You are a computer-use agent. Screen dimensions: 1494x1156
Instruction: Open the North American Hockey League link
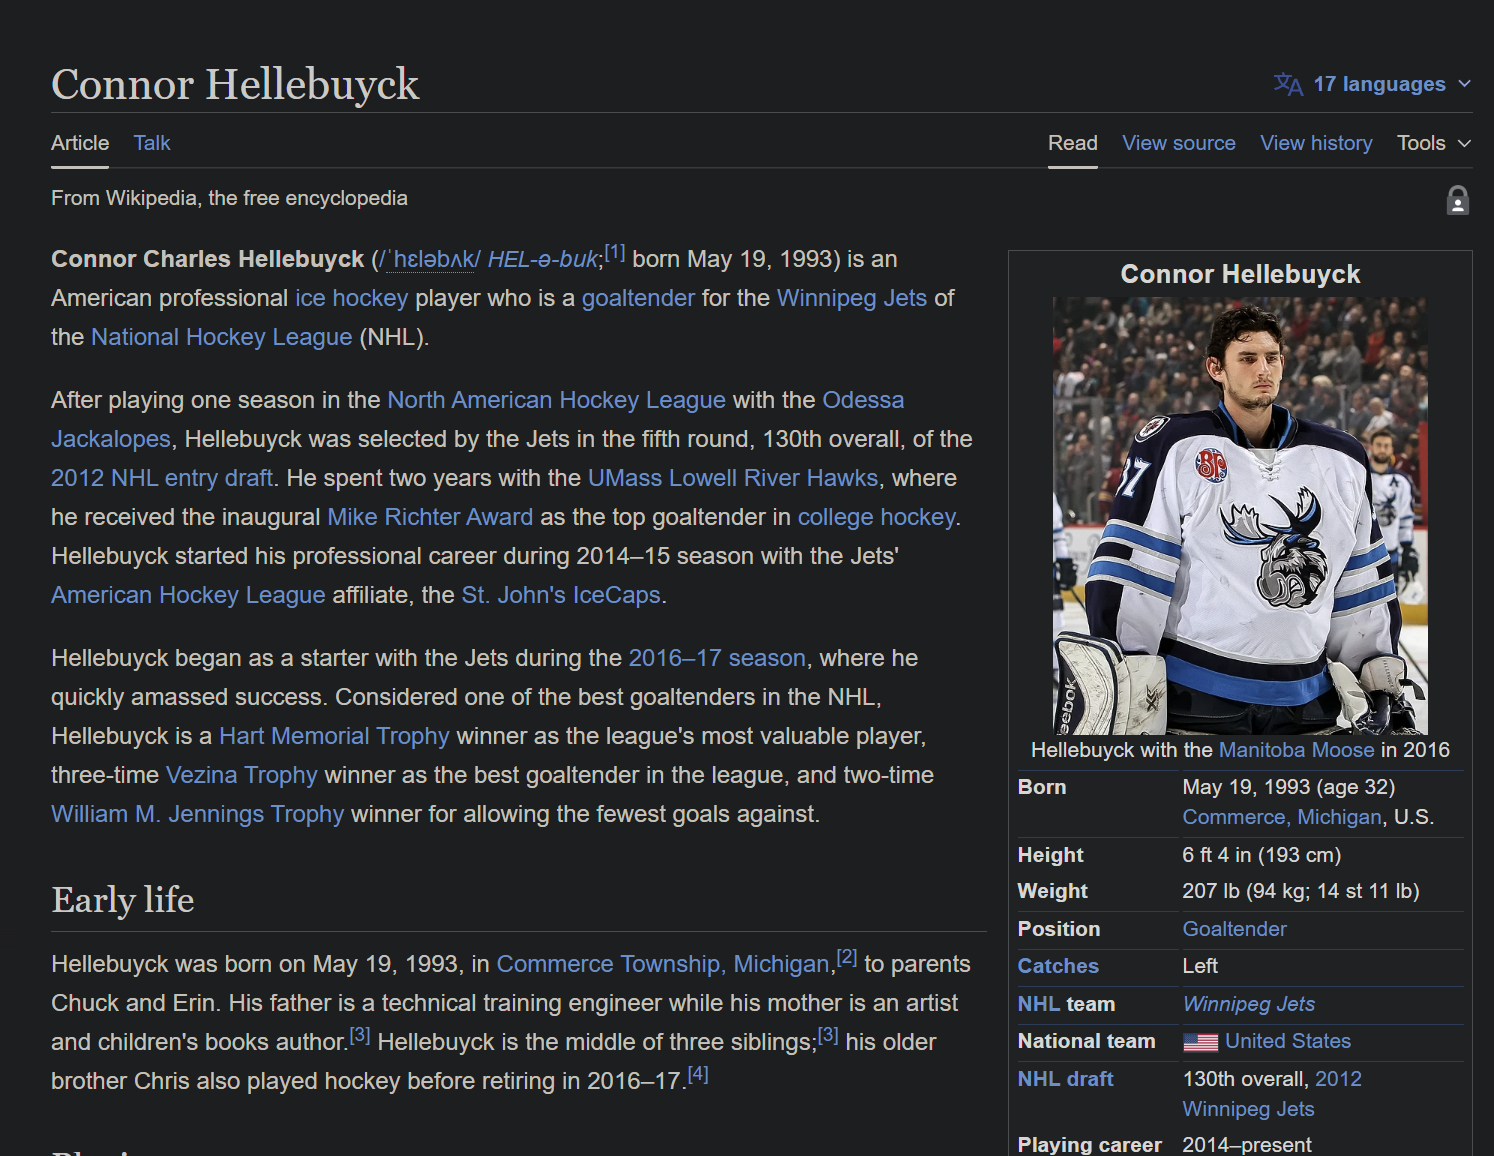(556, 400)
